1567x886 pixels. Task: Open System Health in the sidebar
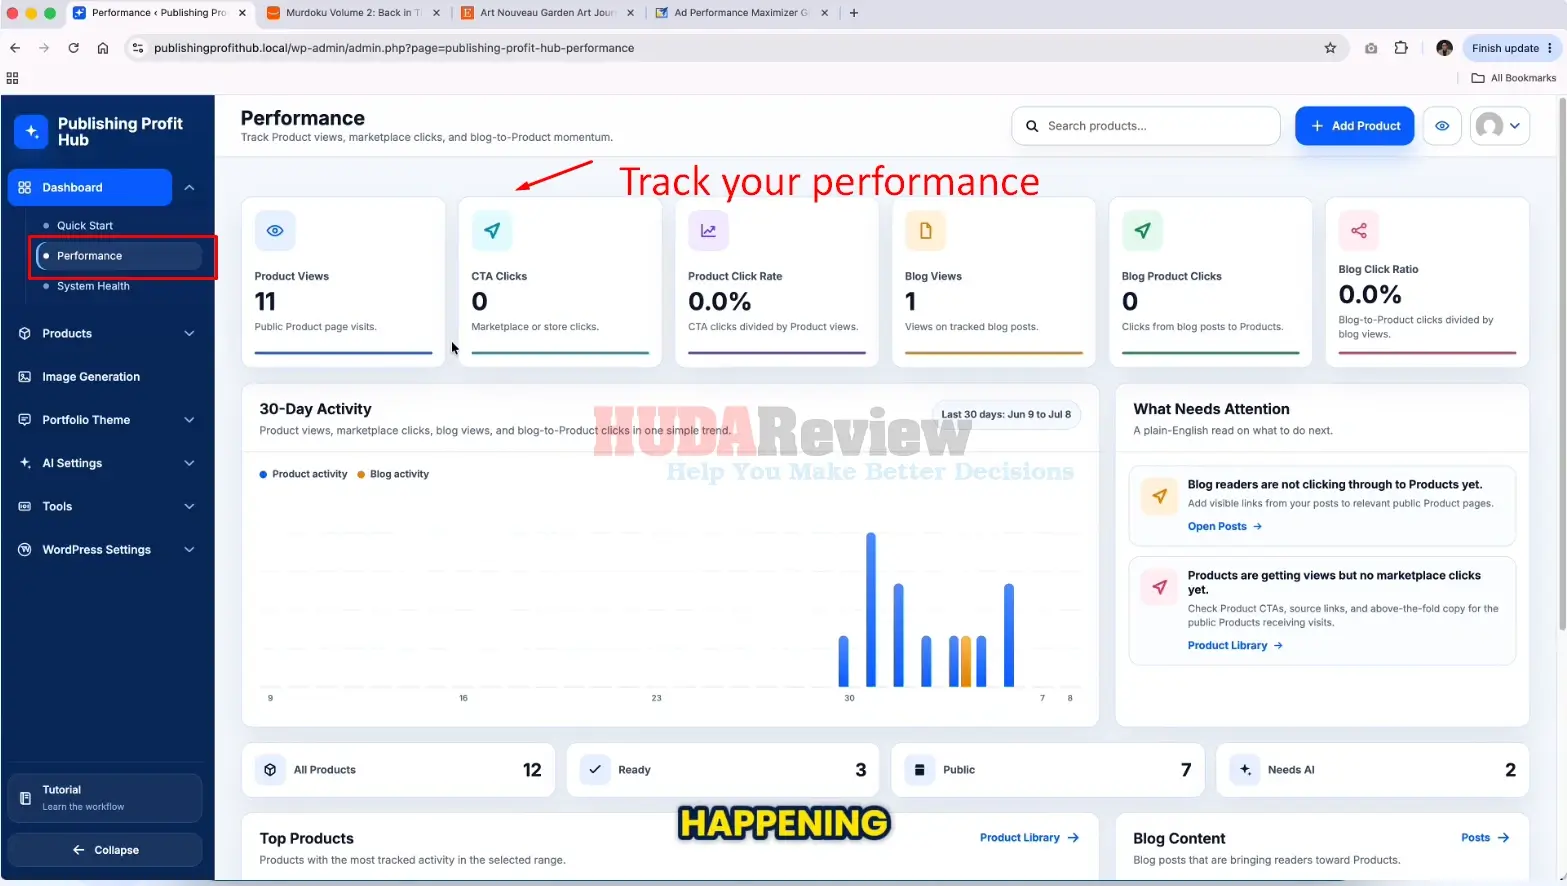click(93, 286)
